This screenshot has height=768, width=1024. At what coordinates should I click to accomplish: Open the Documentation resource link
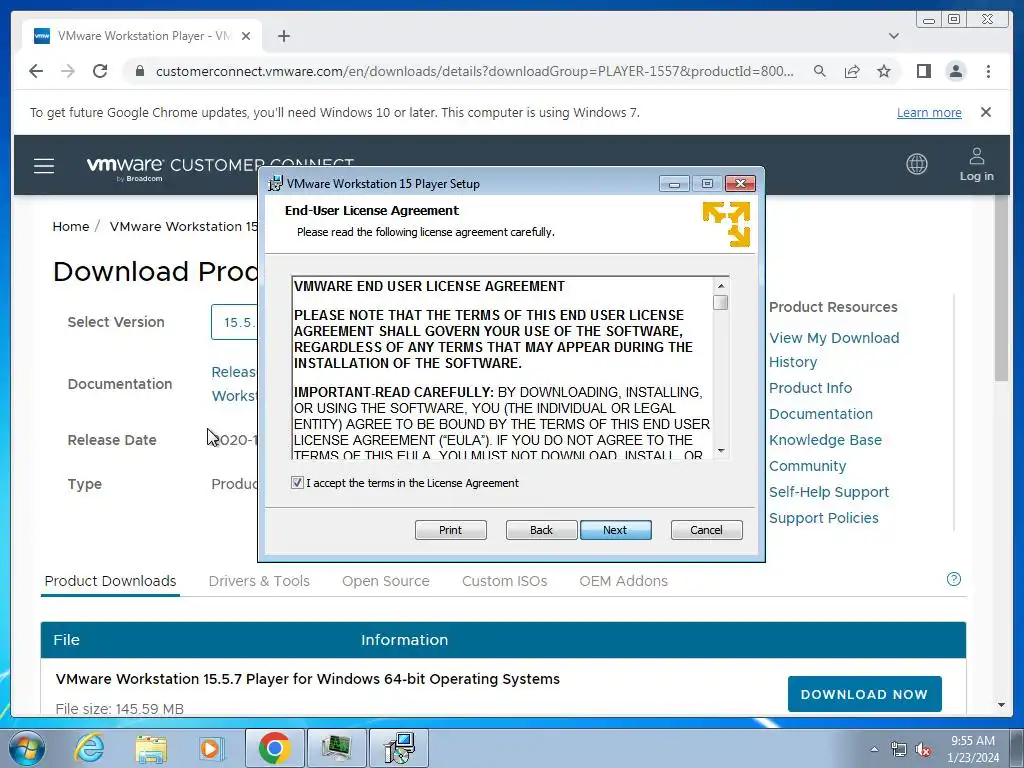click(x=821, y=414)
